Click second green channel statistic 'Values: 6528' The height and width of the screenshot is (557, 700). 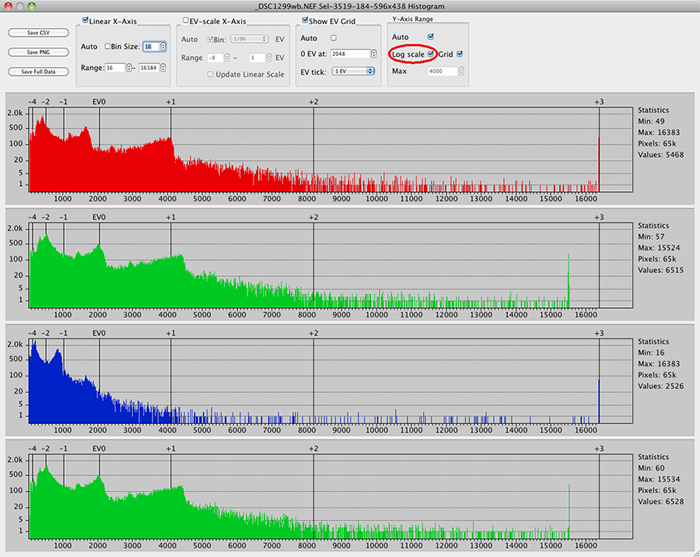tap(661, 502)
